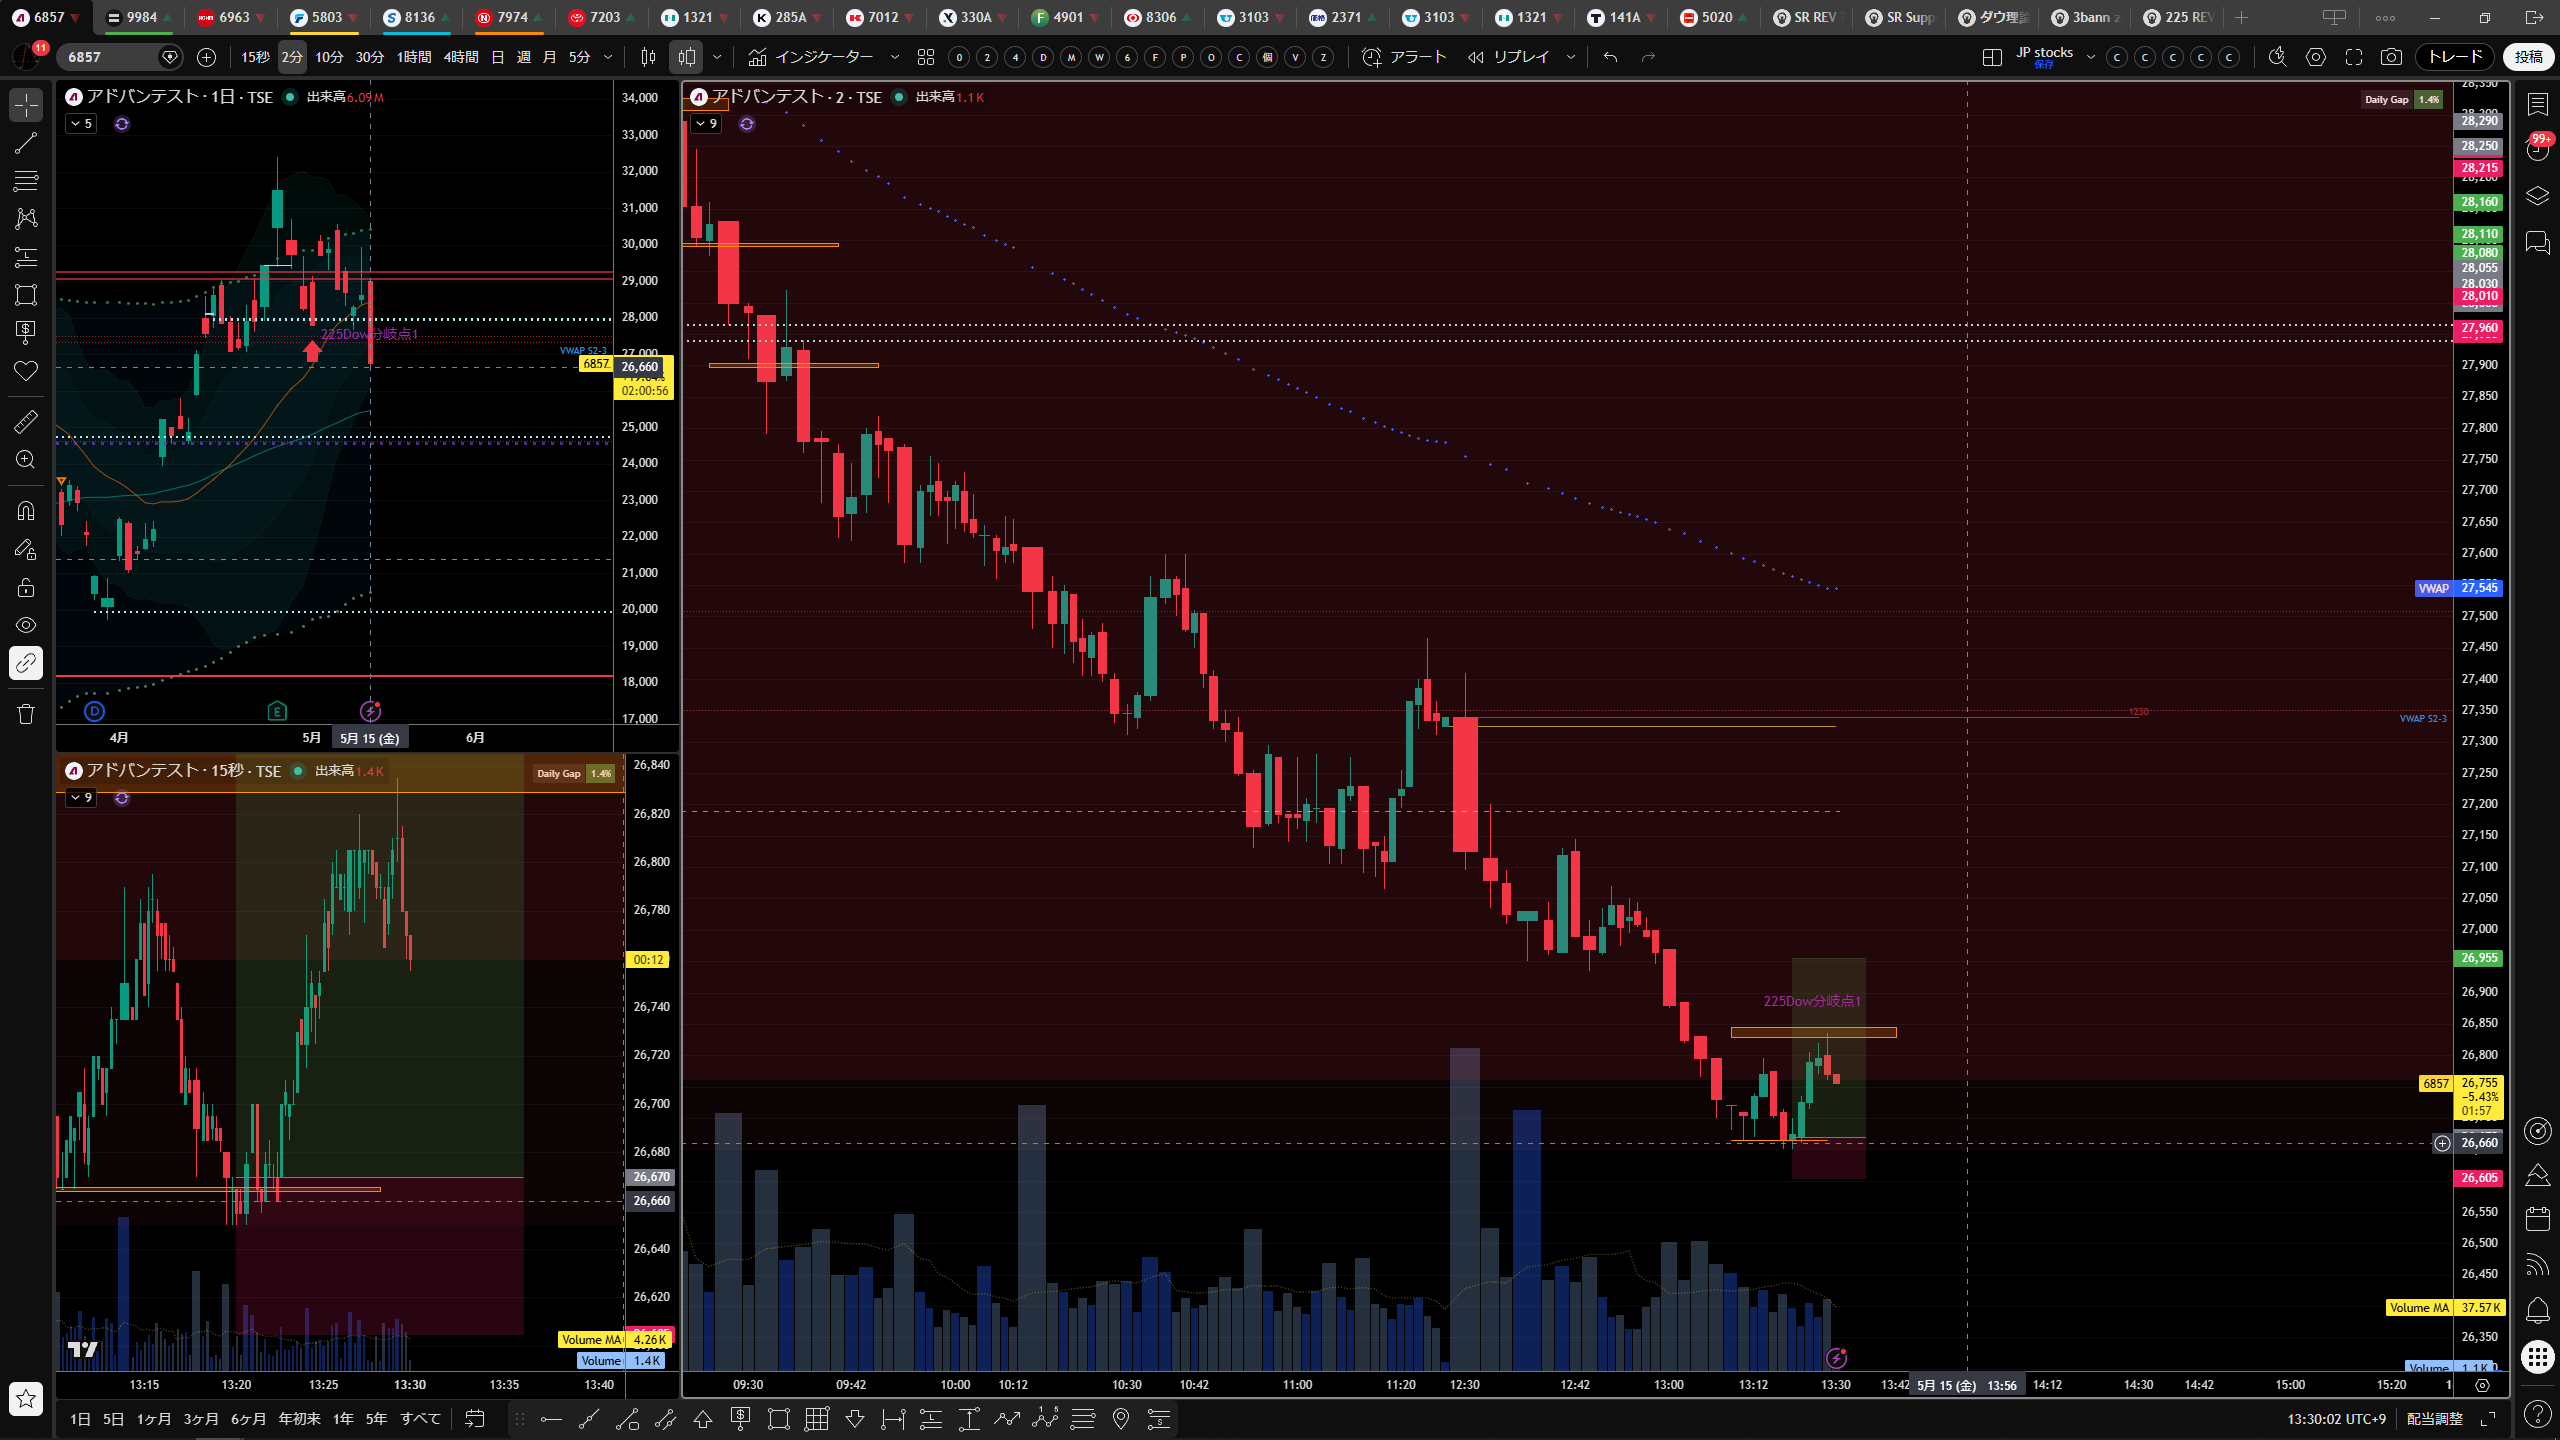
Task: Click the magnet mode icon
Action: coord(26,511)
